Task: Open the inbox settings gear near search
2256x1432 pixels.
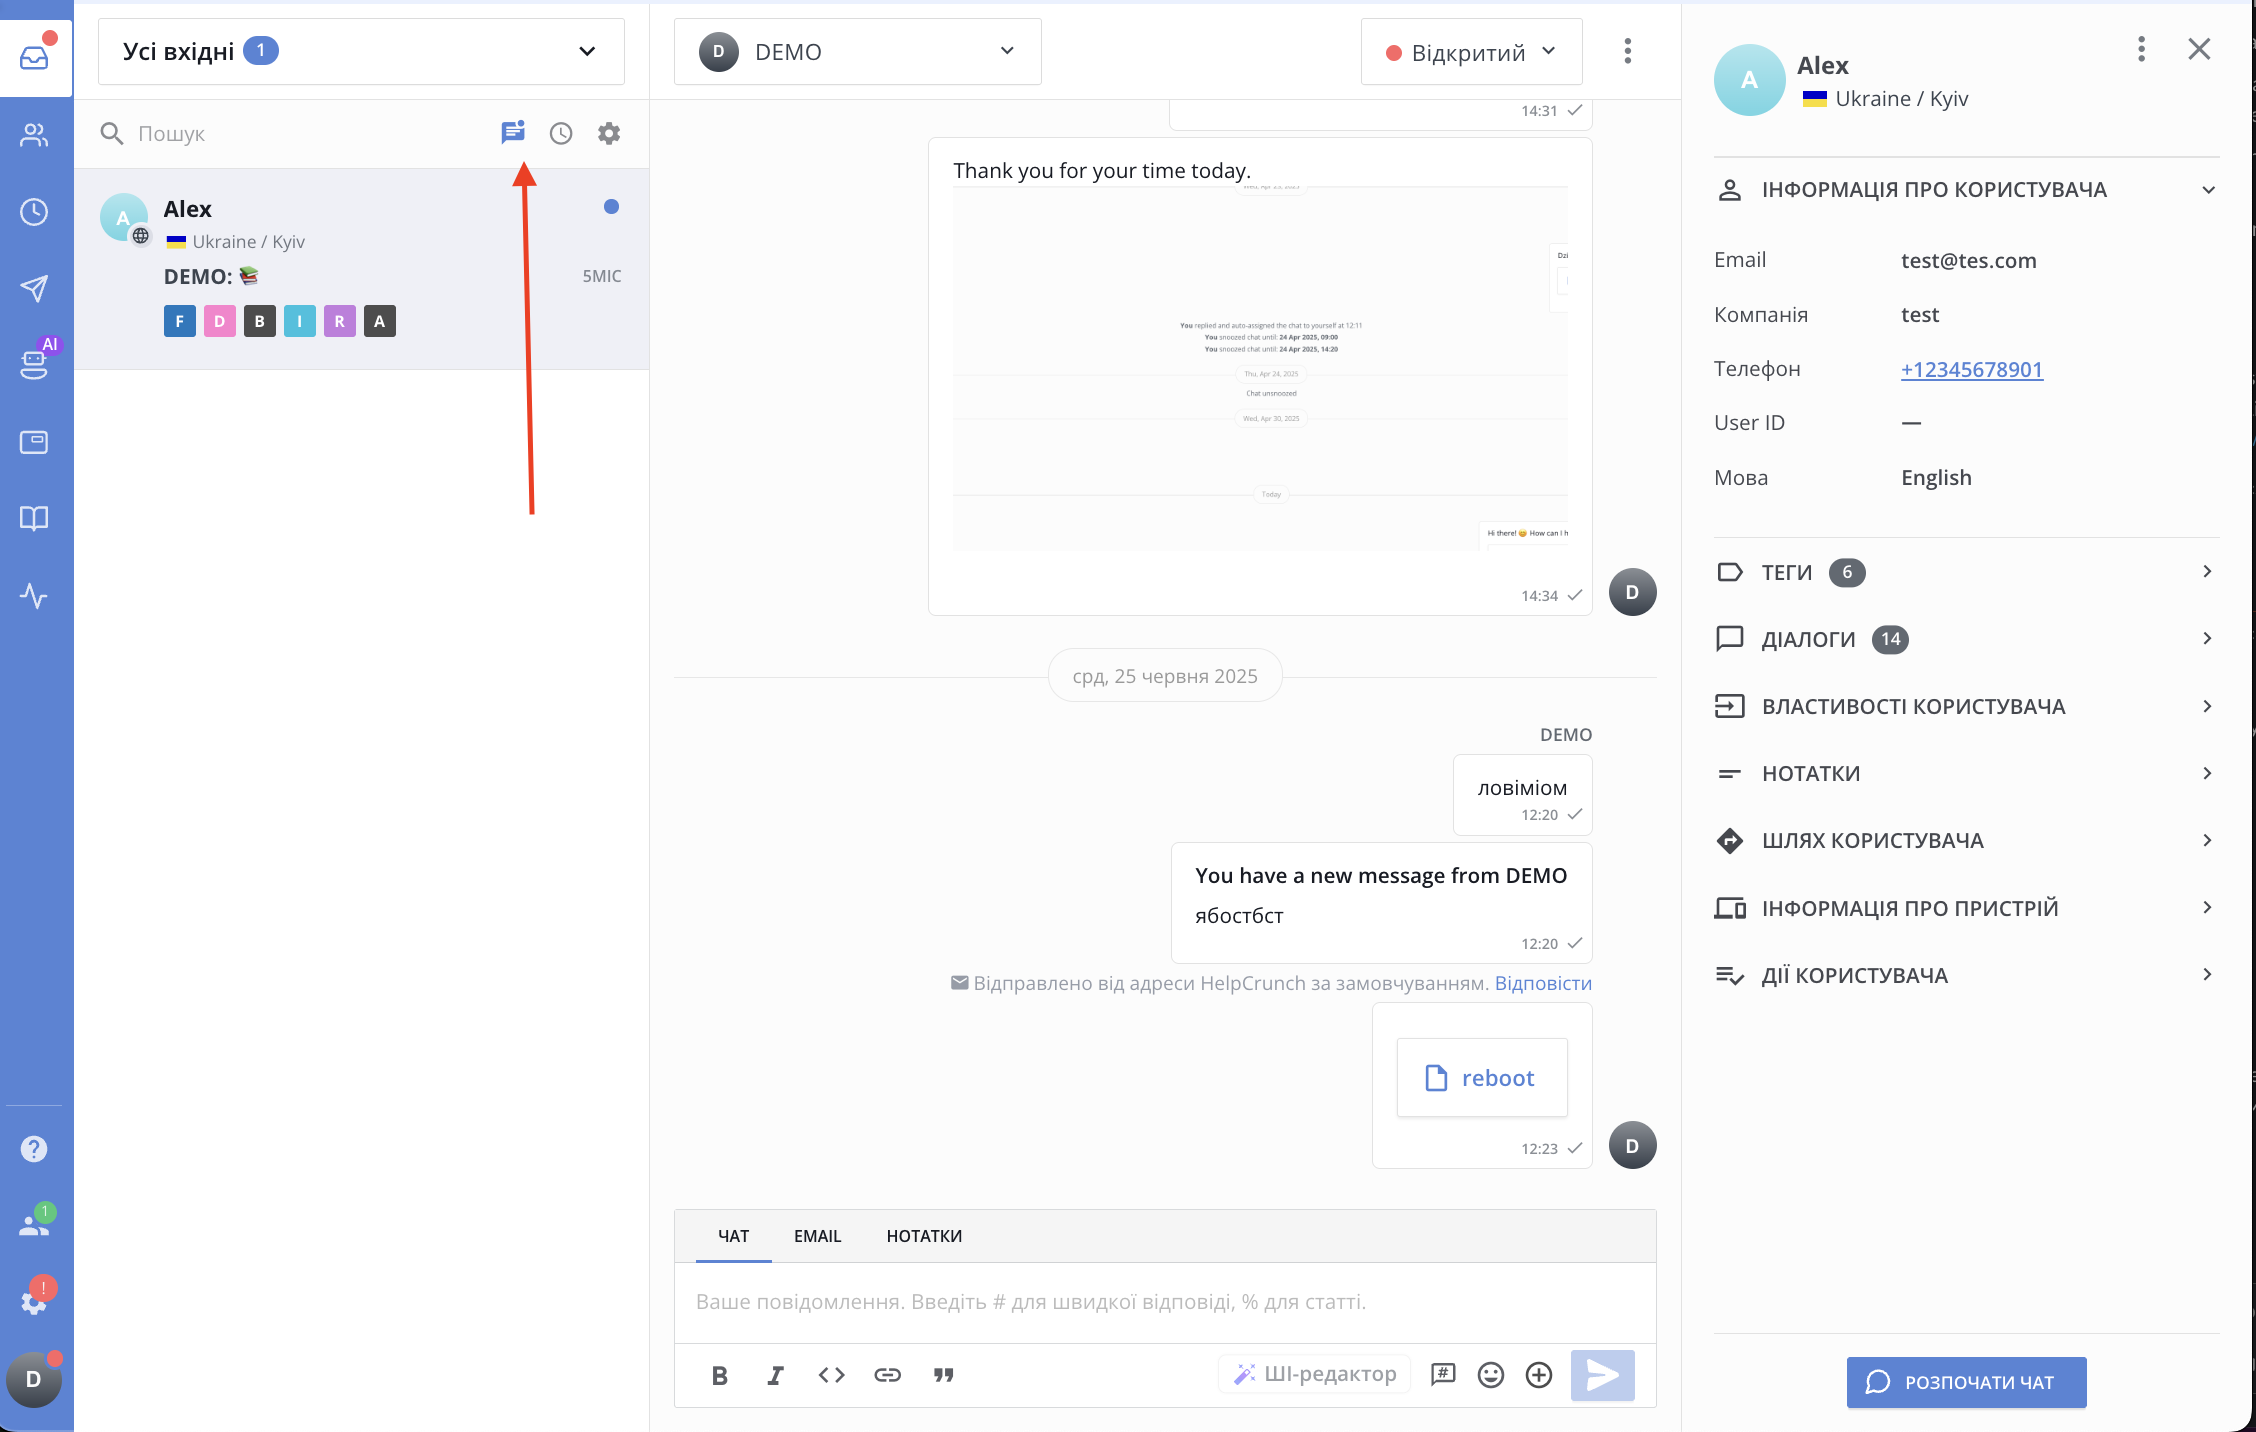Action: point(609,133)
